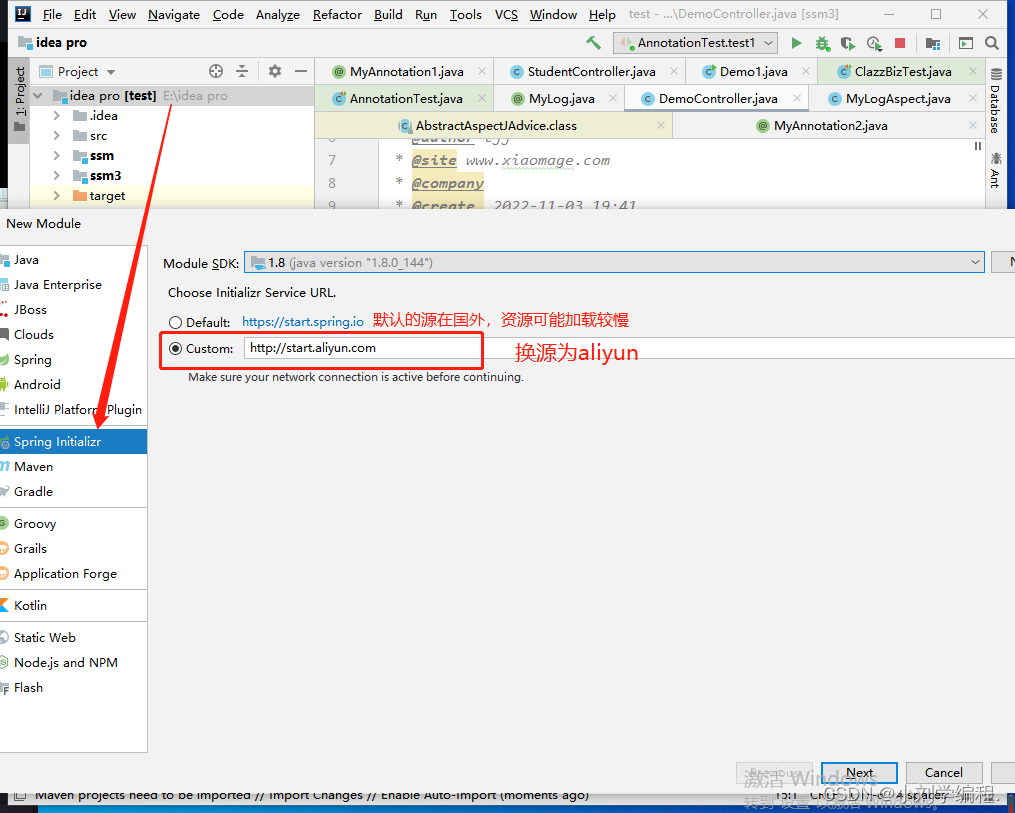1015x813 pixels.
Task: Expand the target folder
Action: point(56,195)
